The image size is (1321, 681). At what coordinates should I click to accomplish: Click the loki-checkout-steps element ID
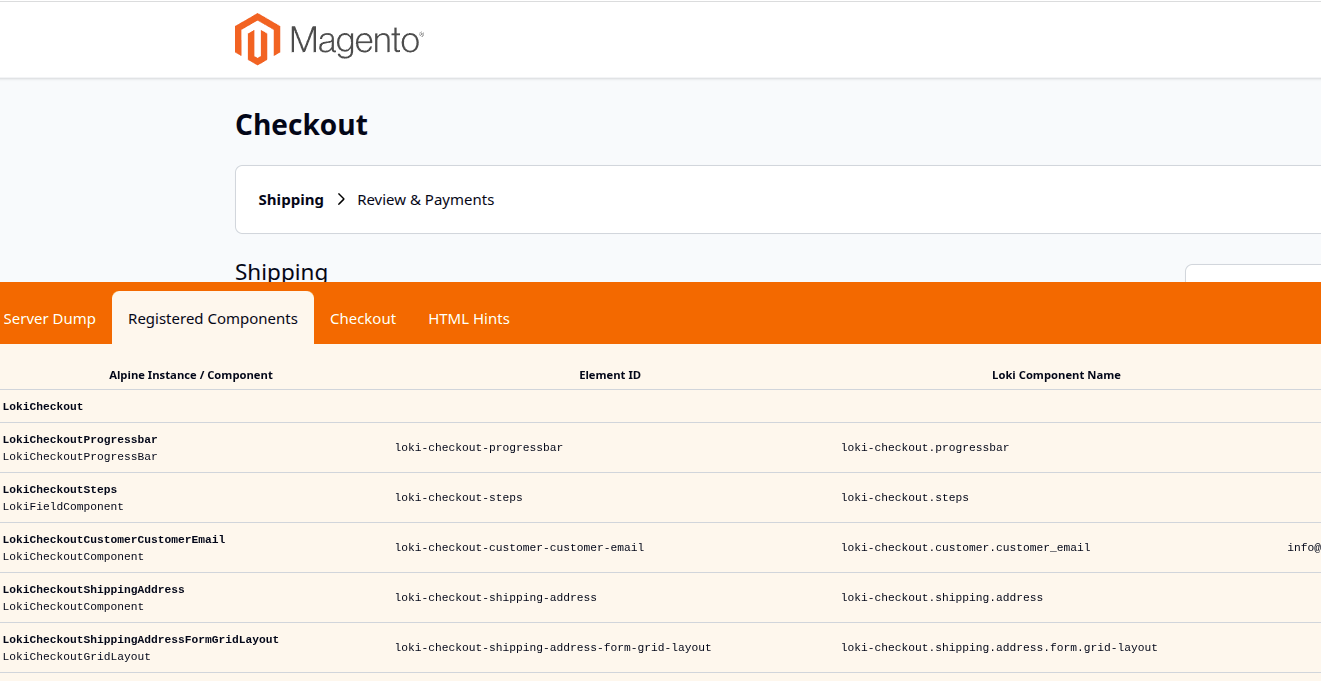point(459,498)
